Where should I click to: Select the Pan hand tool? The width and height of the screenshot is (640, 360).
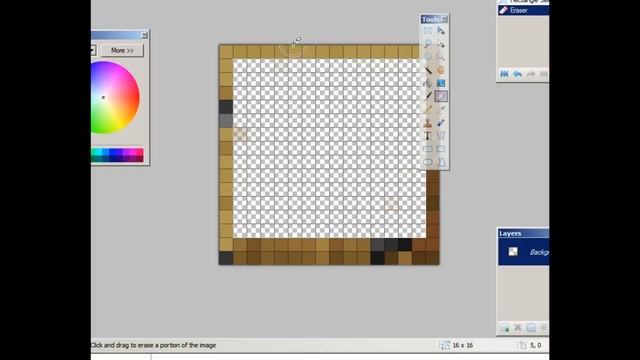[x=441, y=70]
